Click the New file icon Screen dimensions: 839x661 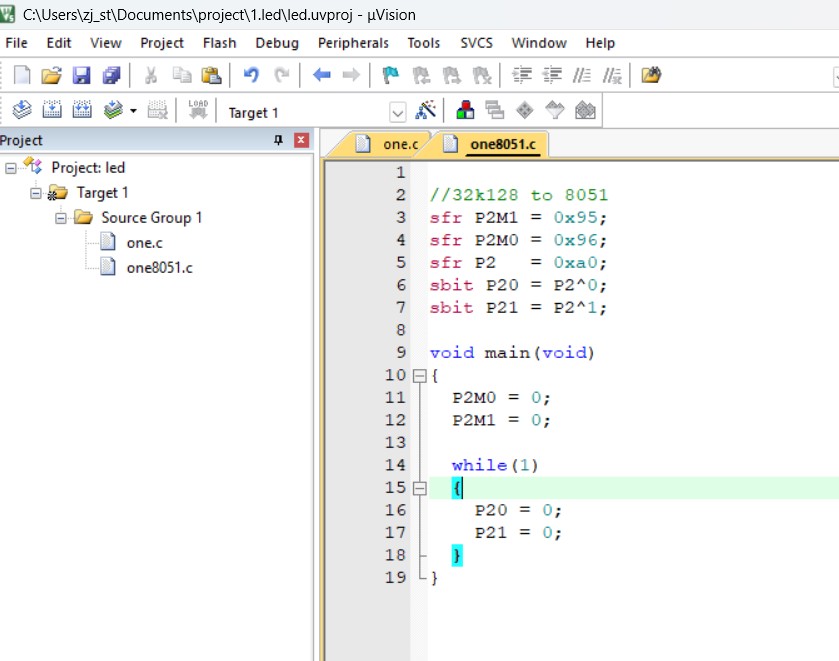coord(22,75)
